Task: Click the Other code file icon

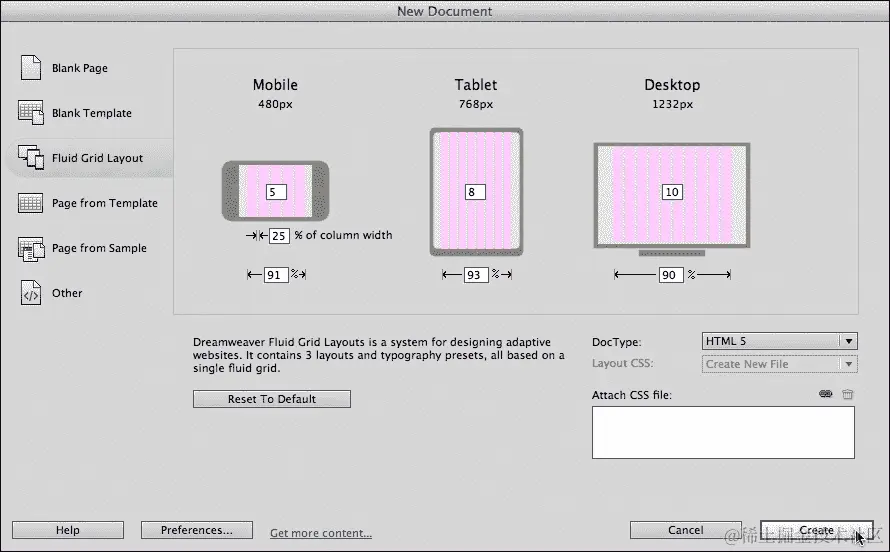Action: [x=31, y=293]
